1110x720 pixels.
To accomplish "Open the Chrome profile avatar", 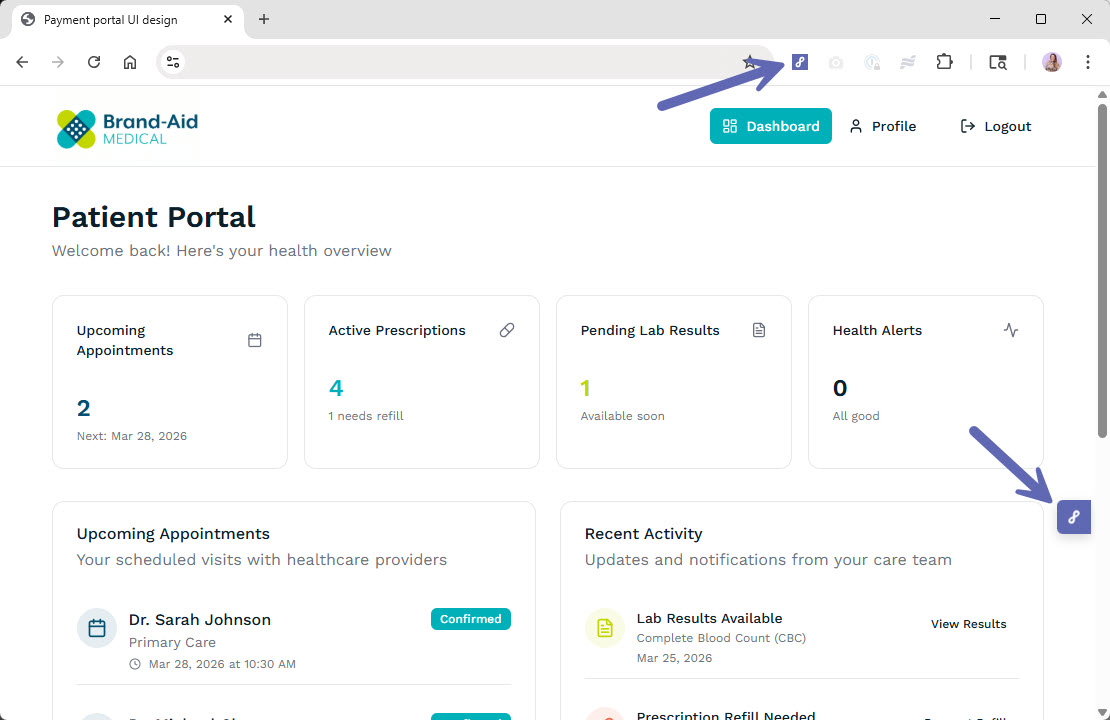I will click(x=1051, y=62).
